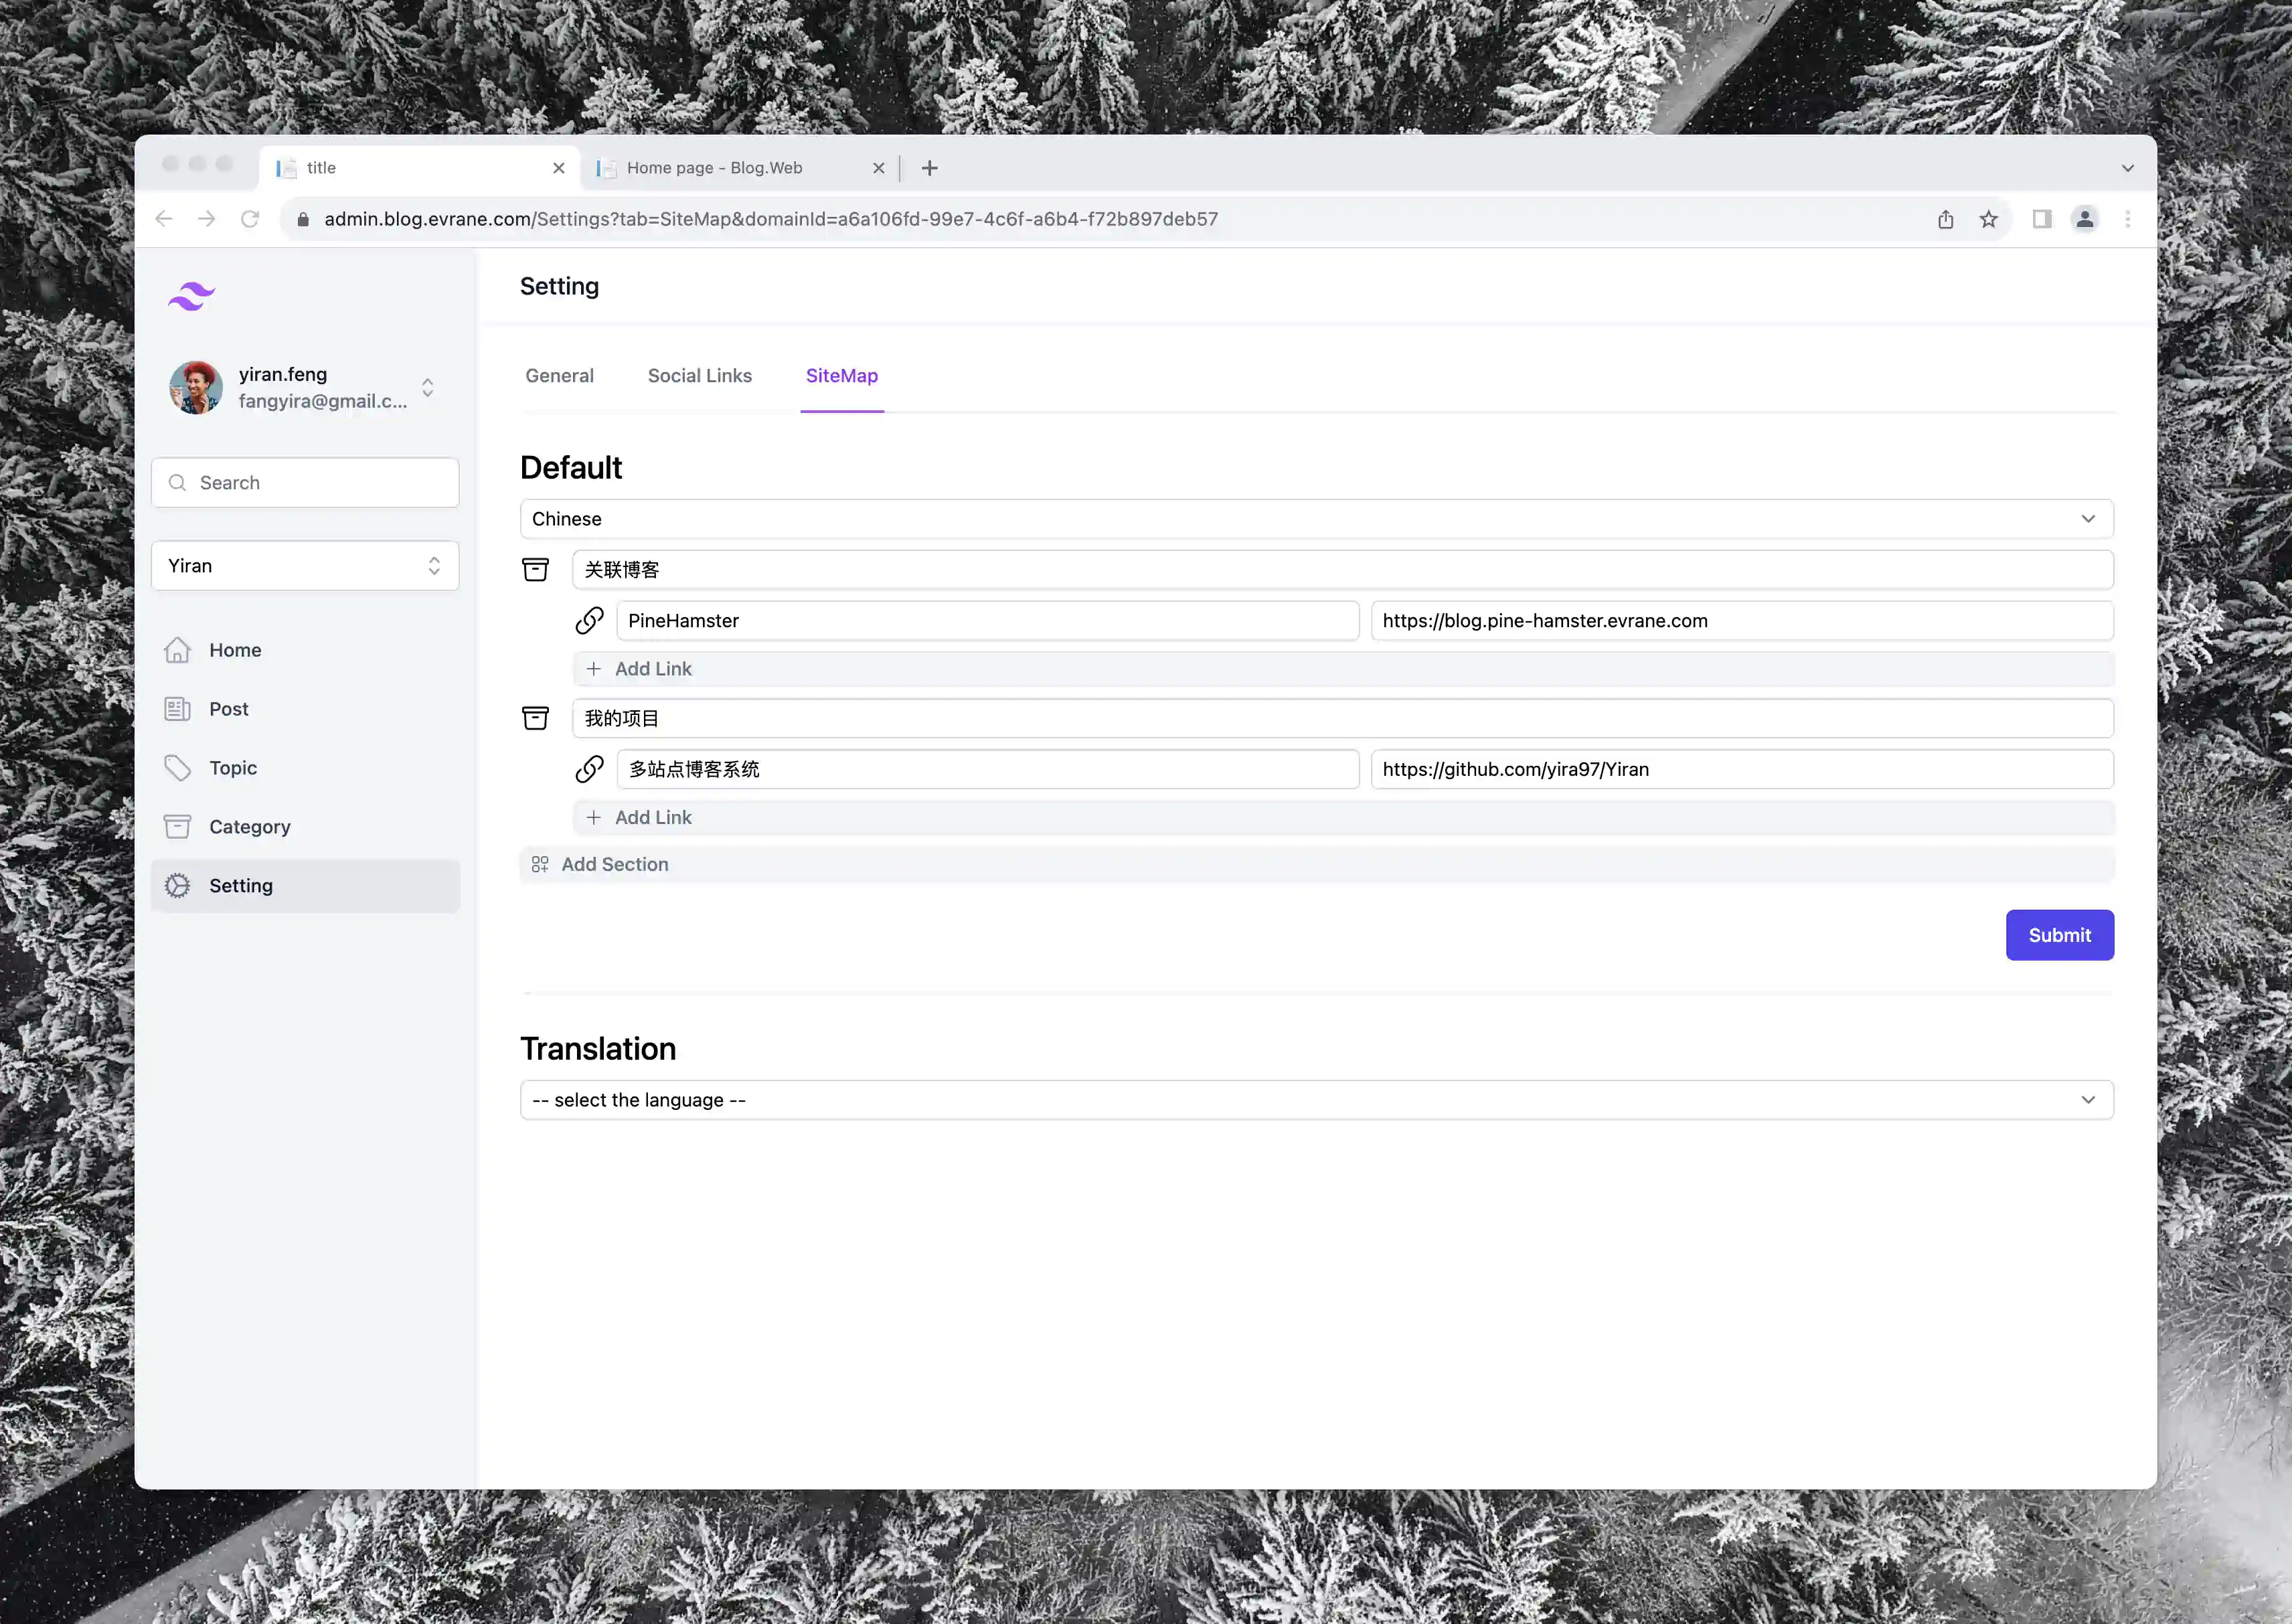
Task: Open the new tab plus button
Action: 929,168
